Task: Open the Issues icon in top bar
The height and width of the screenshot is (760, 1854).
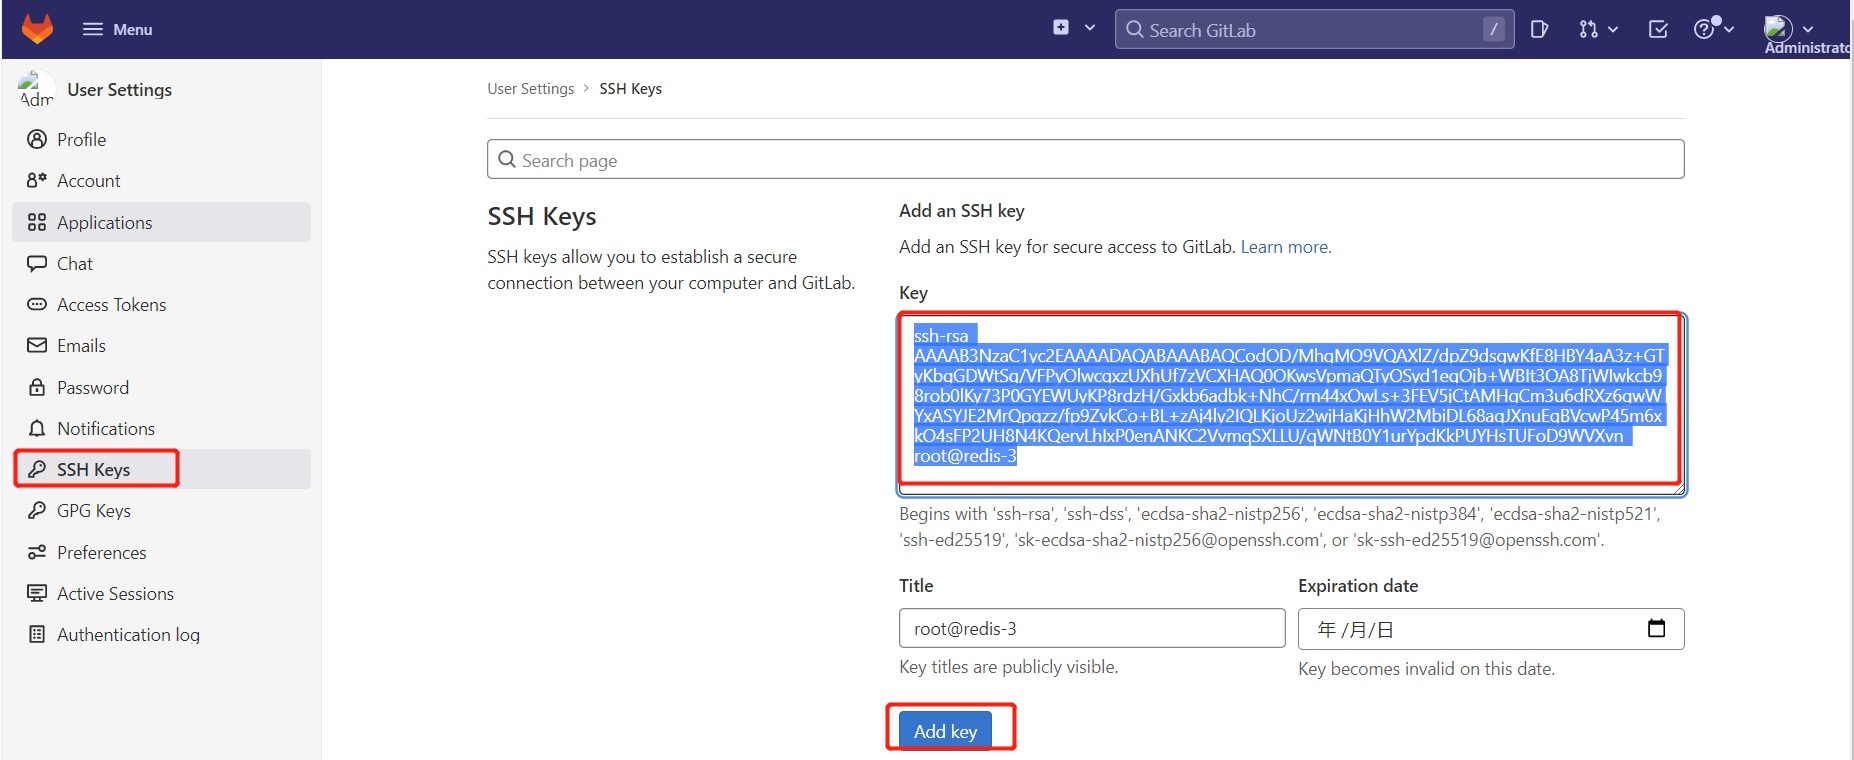Action: 1540,29
